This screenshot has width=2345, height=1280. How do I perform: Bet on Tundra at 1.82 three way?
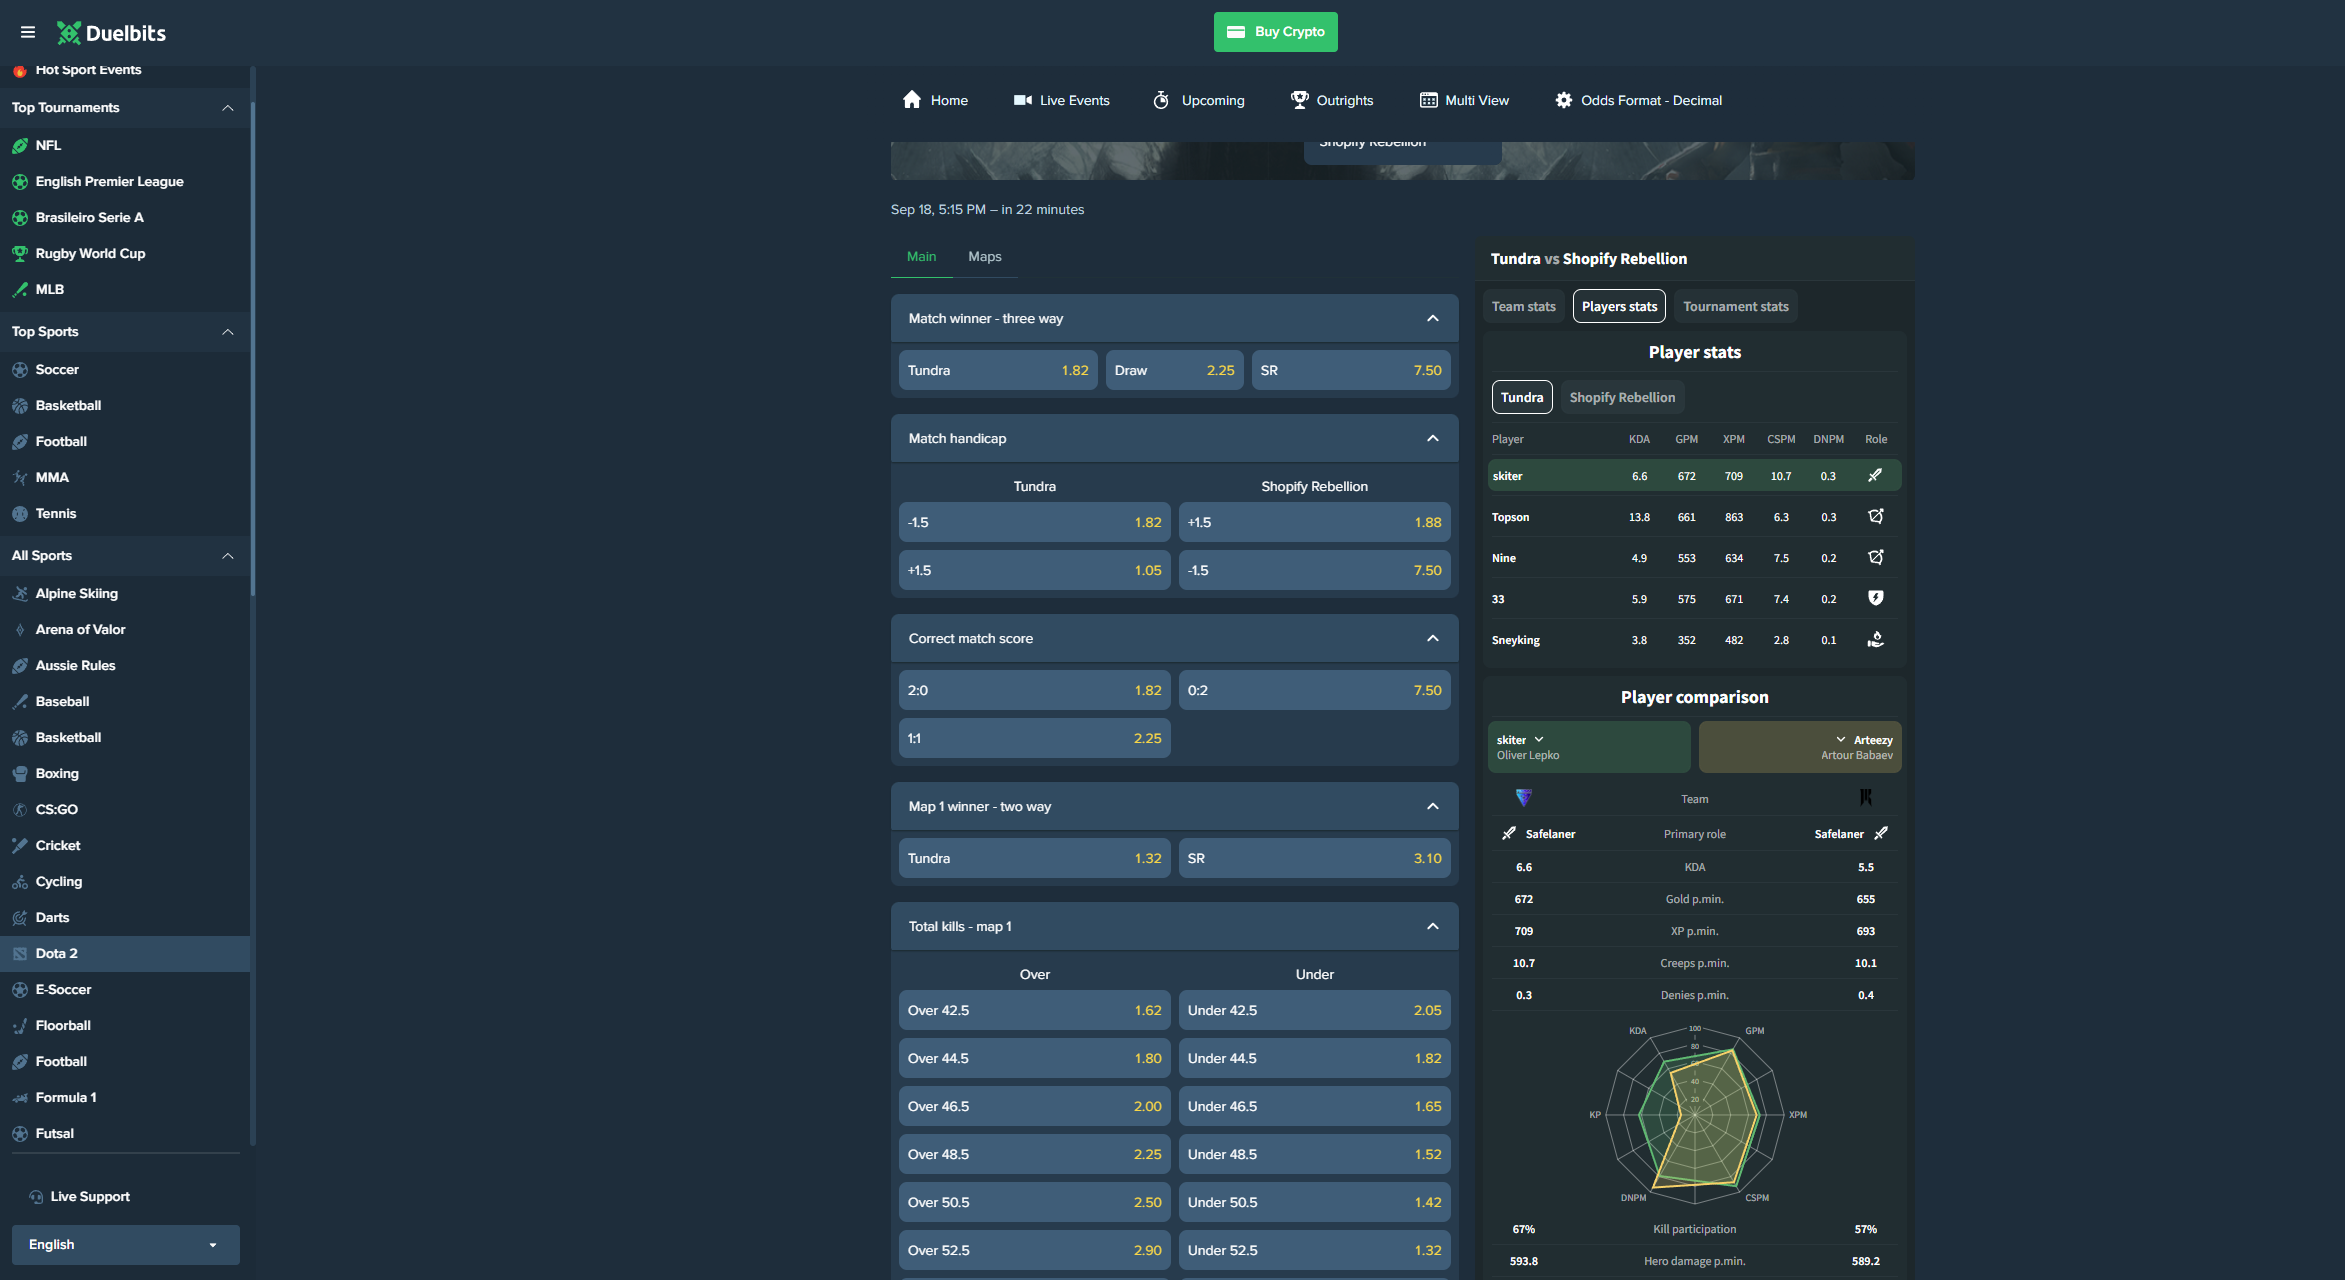coord(998,371)
